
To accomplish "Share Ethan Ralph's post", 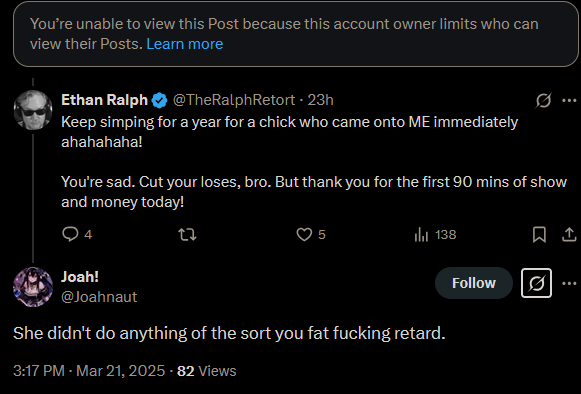I will [569, 235].
